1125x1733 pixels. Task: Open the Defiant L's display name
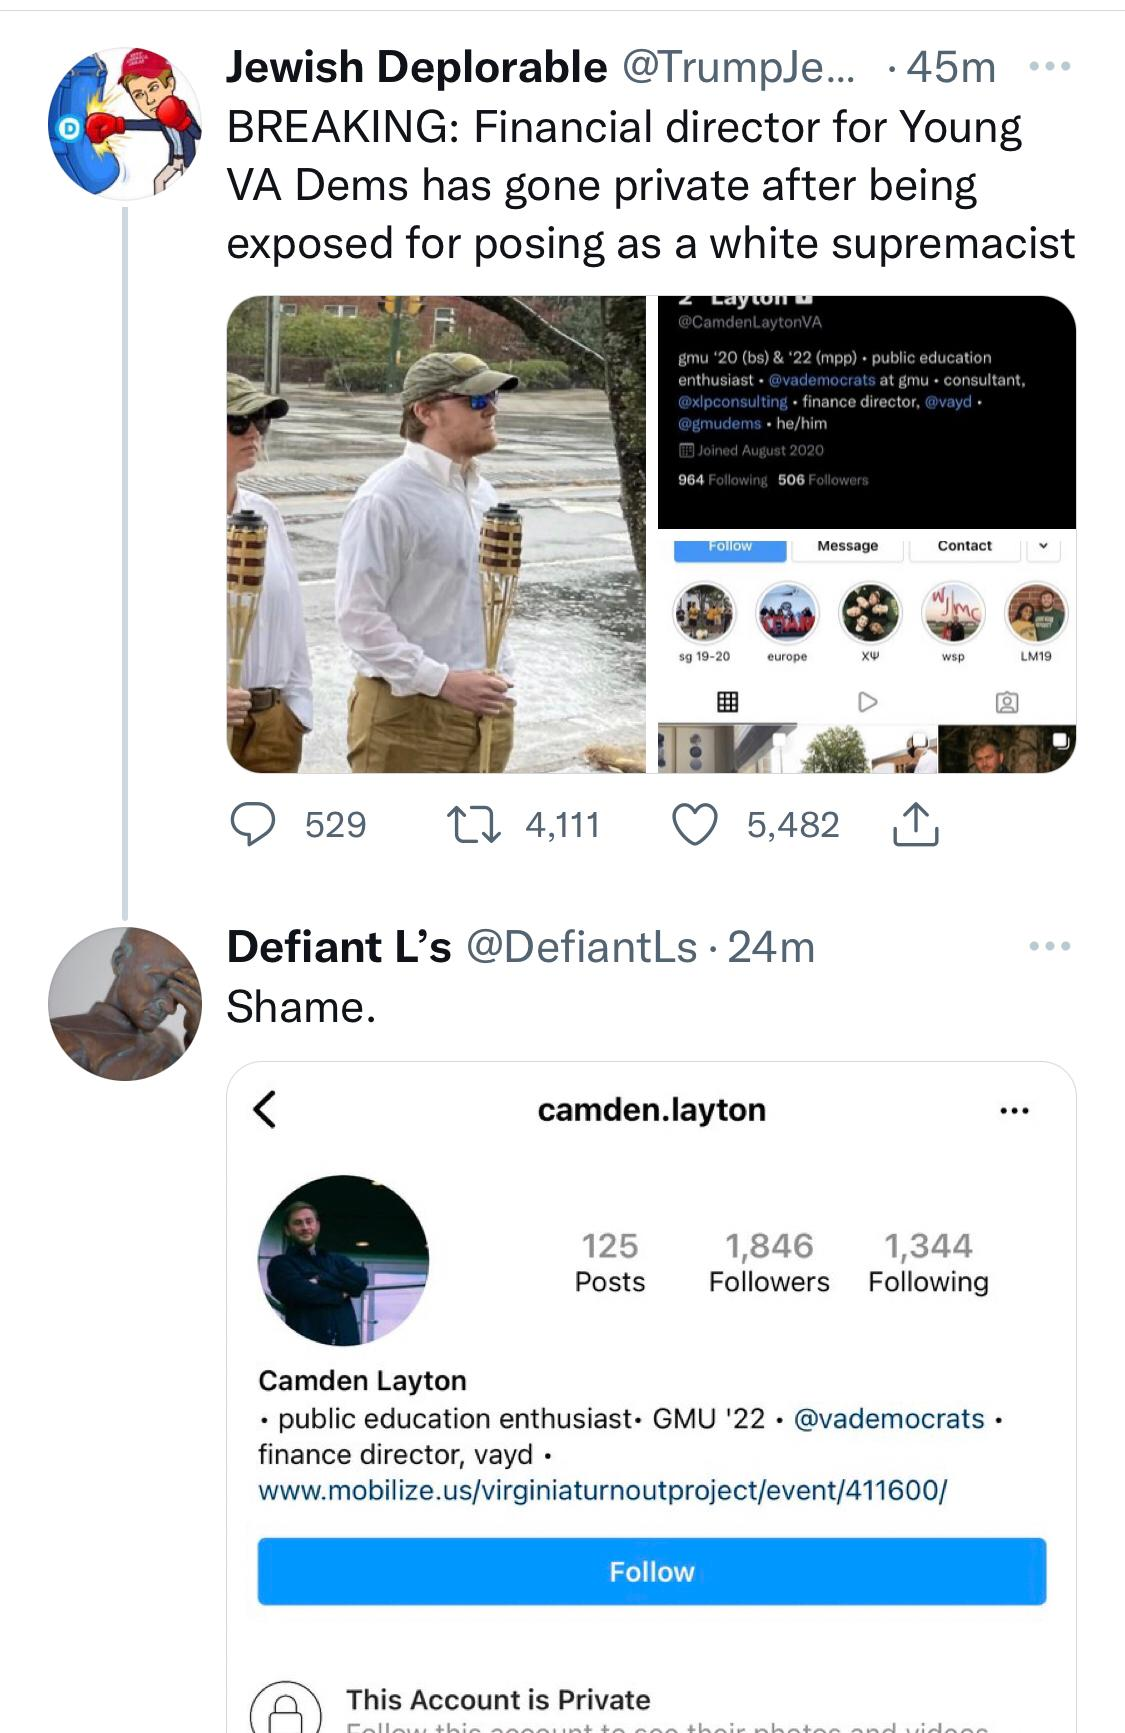pos(339,946)
